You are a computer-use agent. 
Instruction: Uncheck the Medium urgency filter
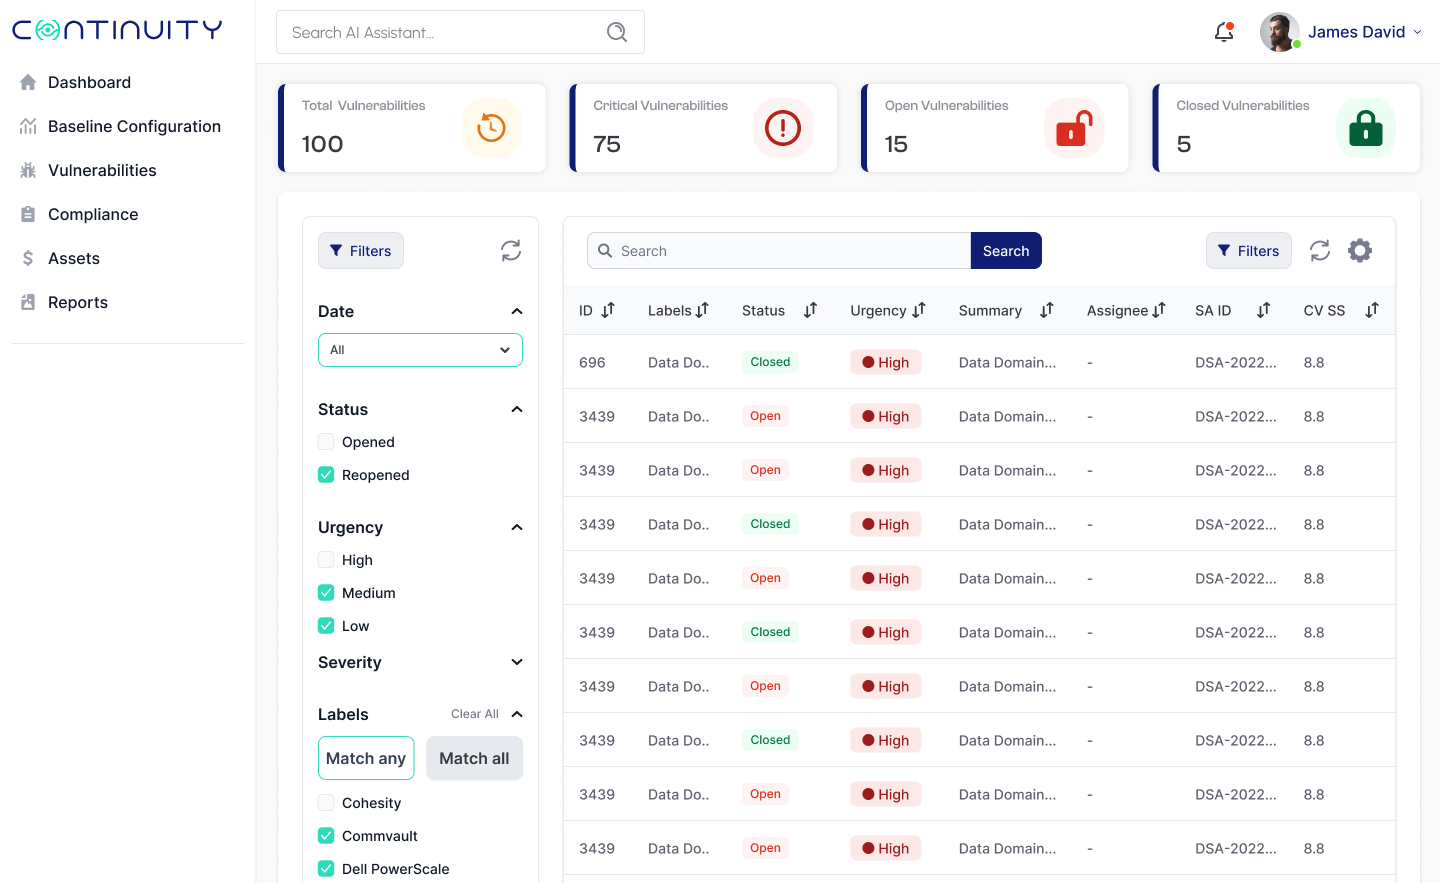click(x=326, y=592)
